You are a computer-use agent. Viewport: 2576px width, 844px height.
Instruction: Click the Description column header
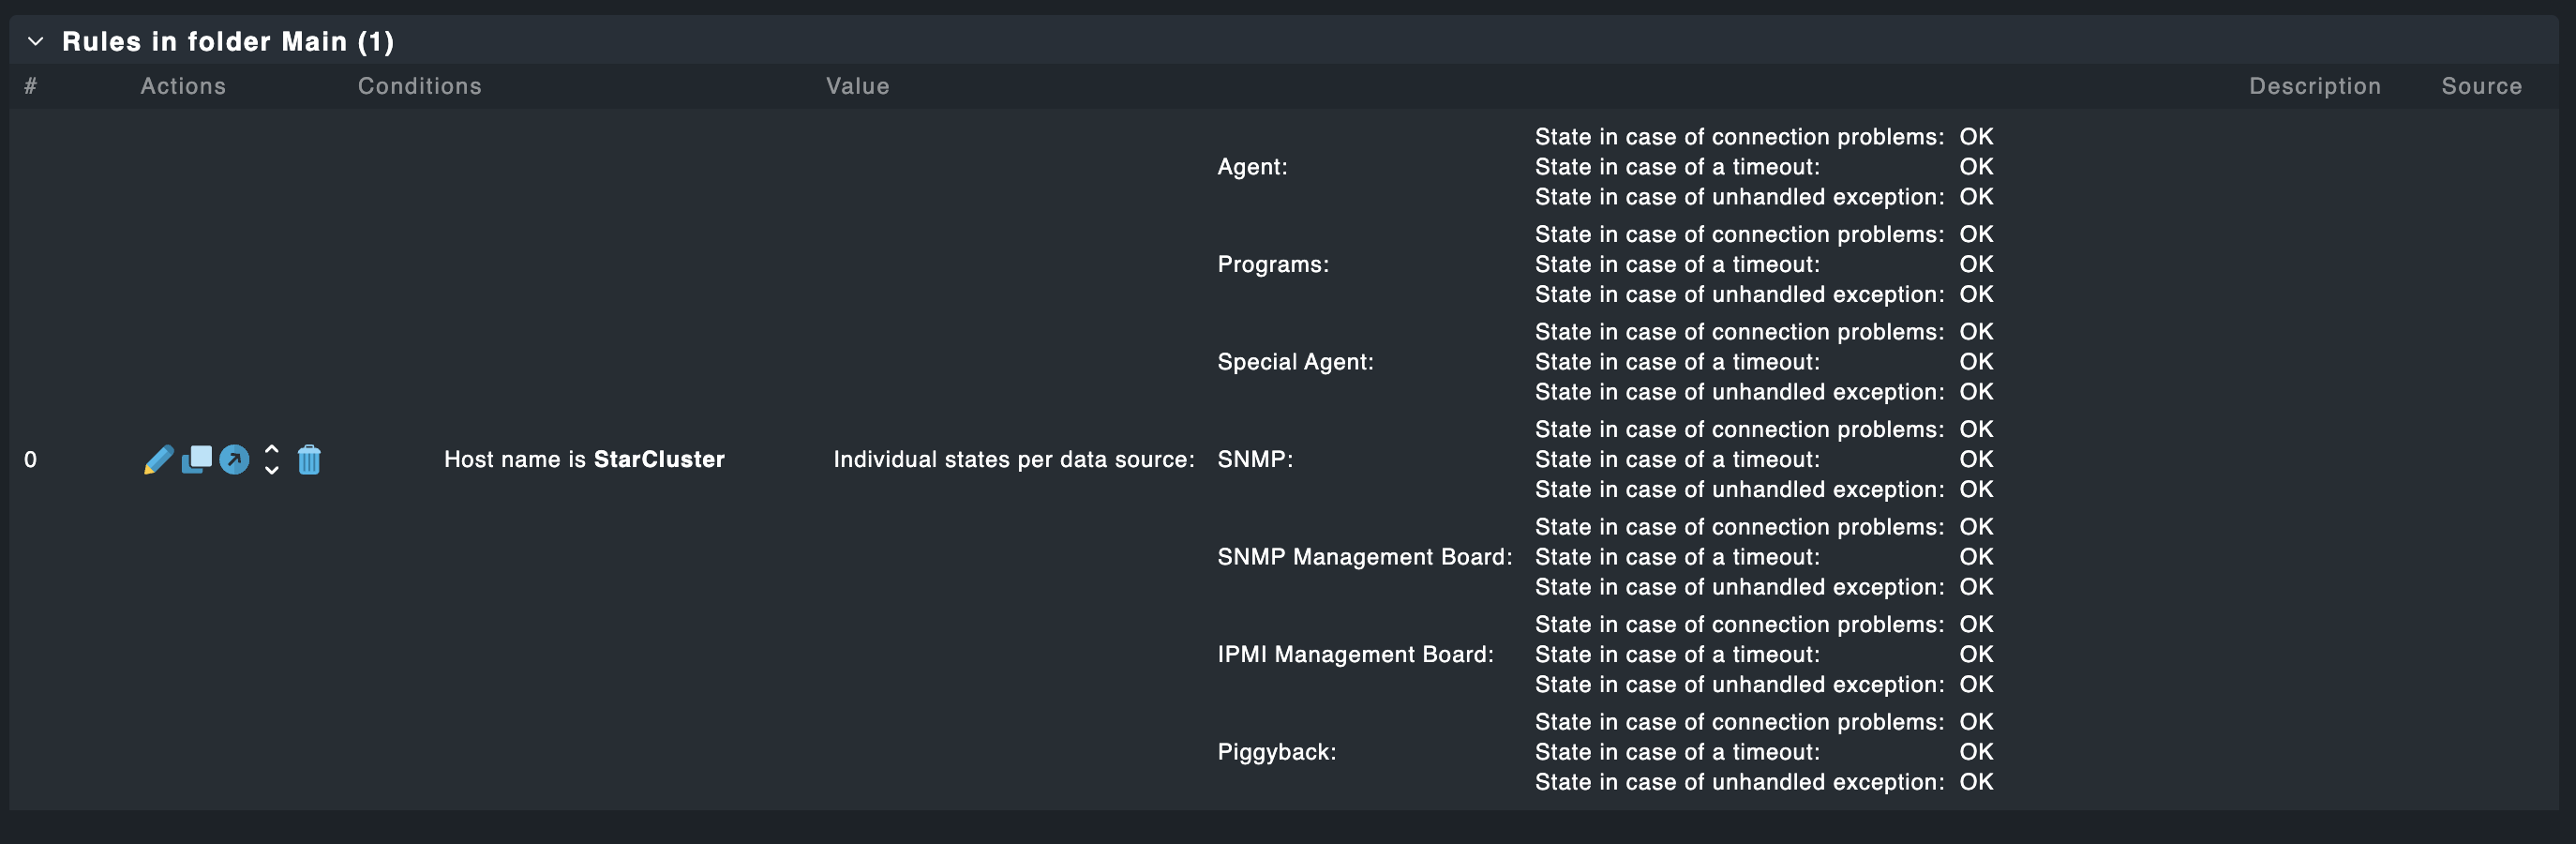pyautogui.click(x=2314, y=86)
